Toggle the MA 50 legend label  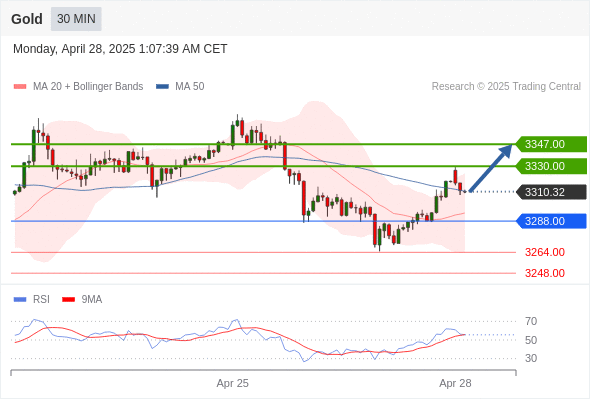click(190, 87)
